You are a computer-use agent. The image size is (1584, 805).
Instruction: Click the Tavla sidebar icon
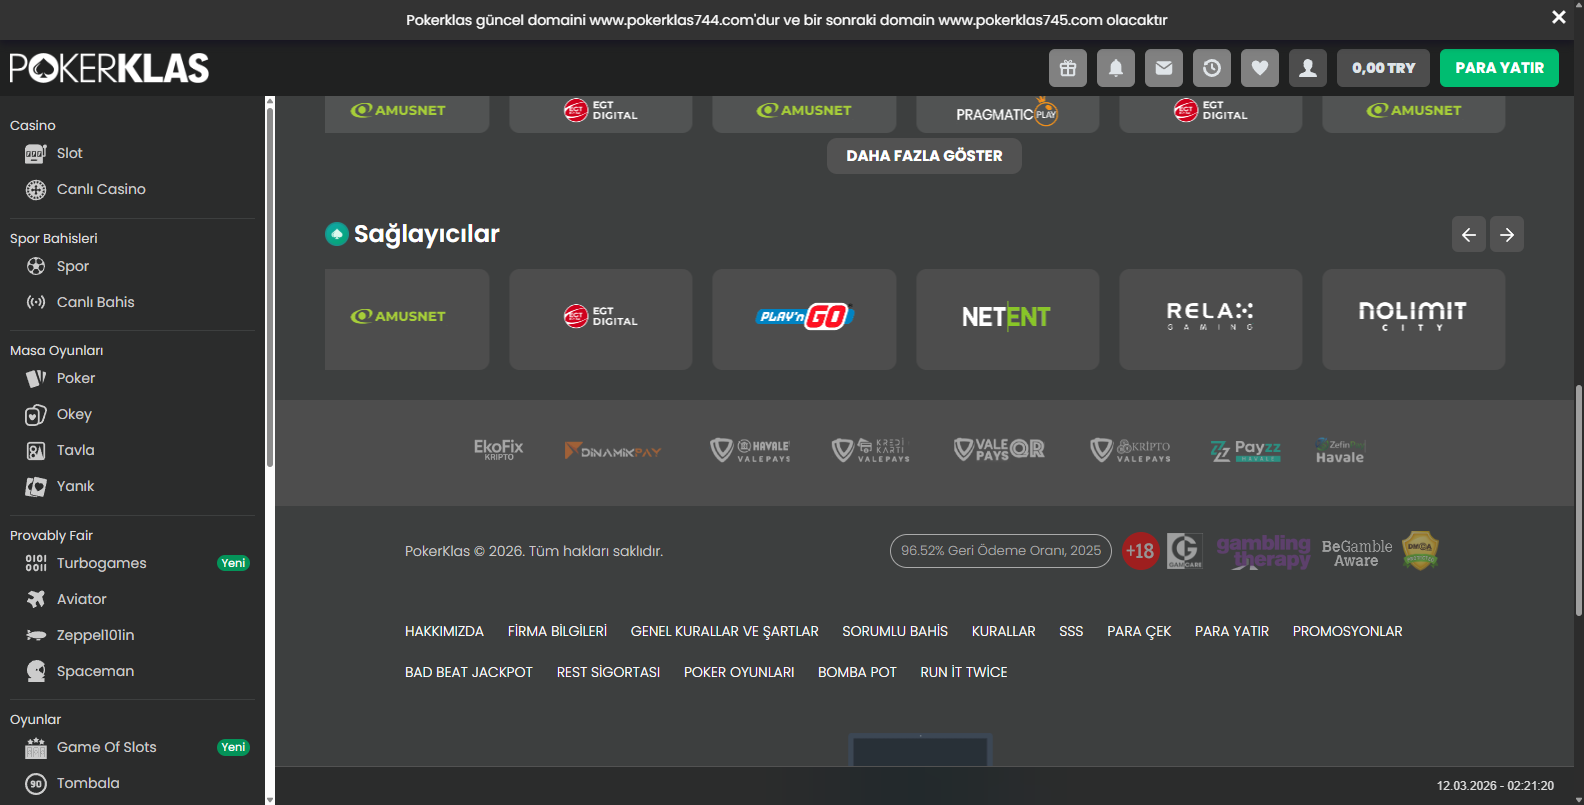point(36,451)
